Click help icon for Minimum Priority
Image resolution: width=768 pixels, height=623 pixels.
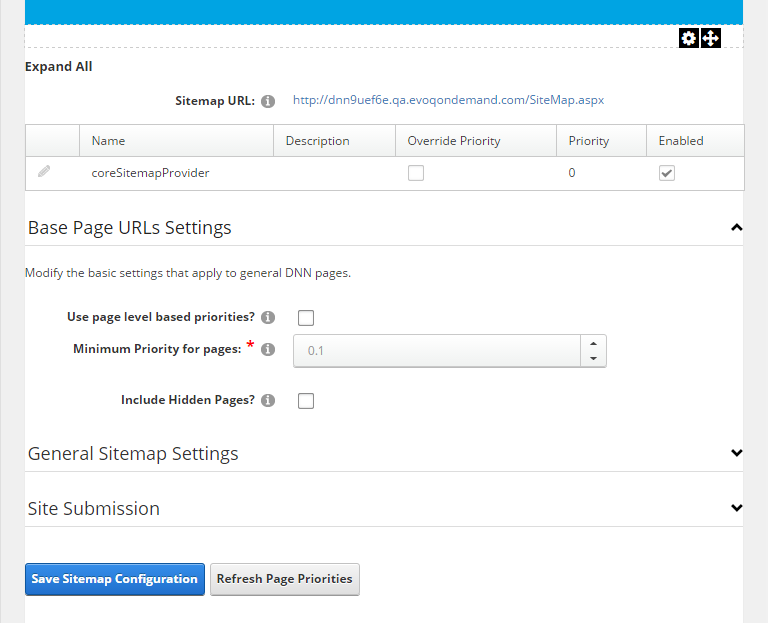point(267,350)
